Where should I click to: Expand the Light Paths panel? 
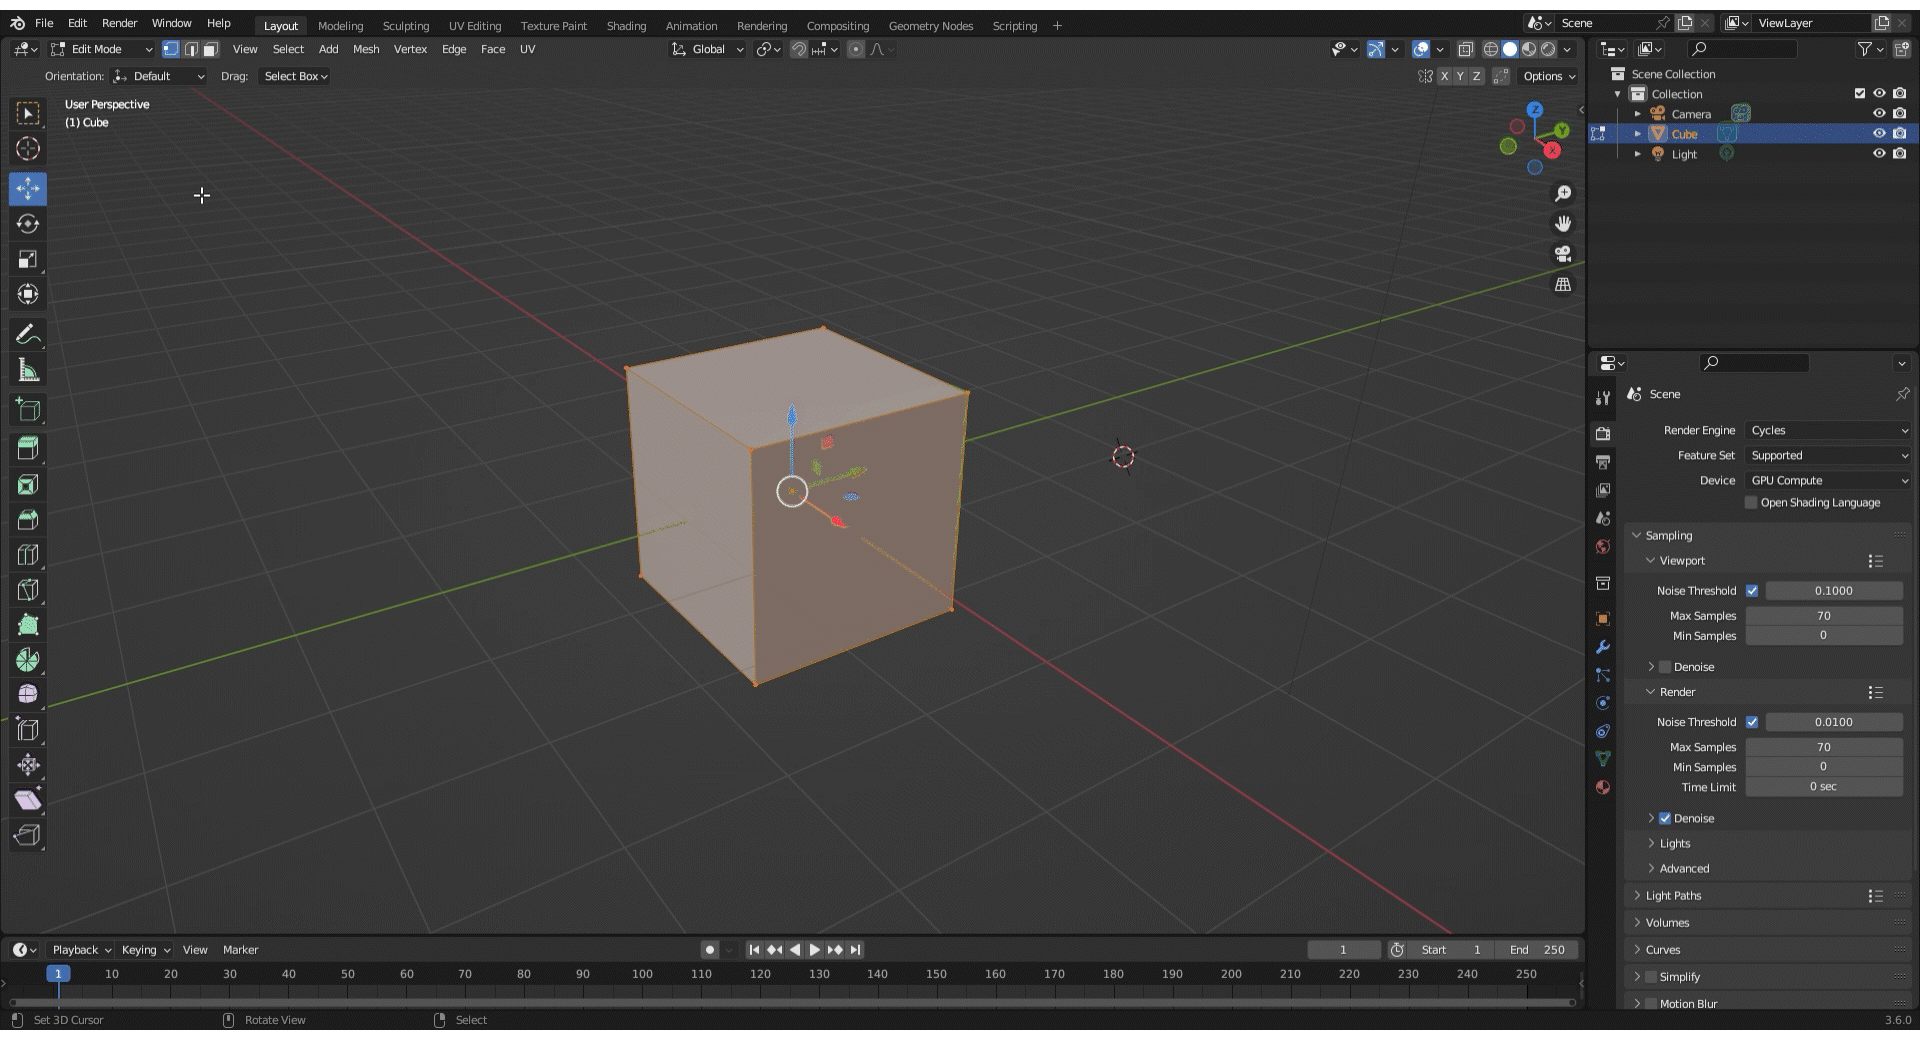[1673, 896]
